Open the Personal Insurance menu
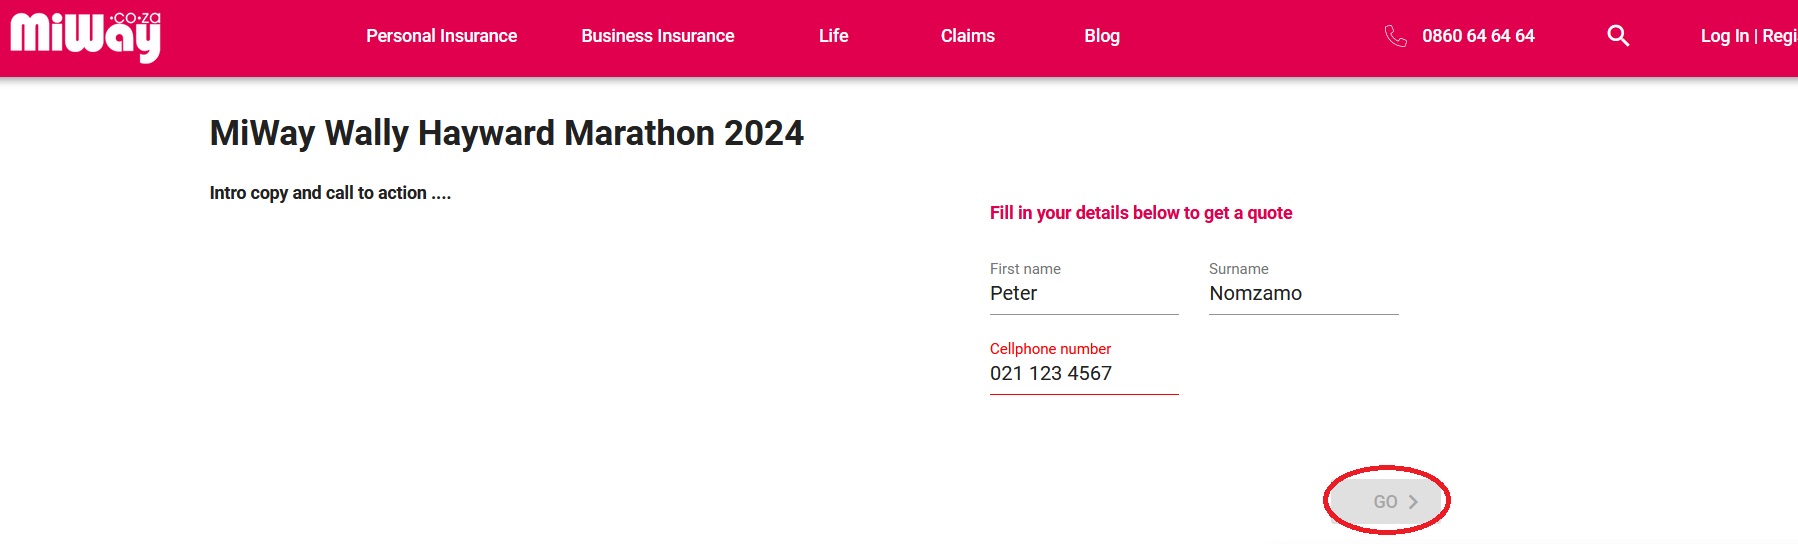Image resolution: width=1798 pixels, height=544 pixels. pos(441,36)
